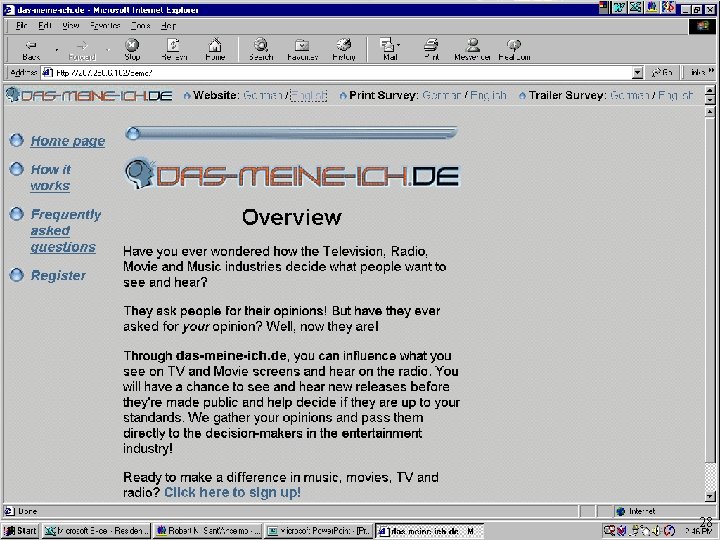Click the bullet icon beside Register
The height and width of the screenshot is (540, 720).
tap(17, 275)
